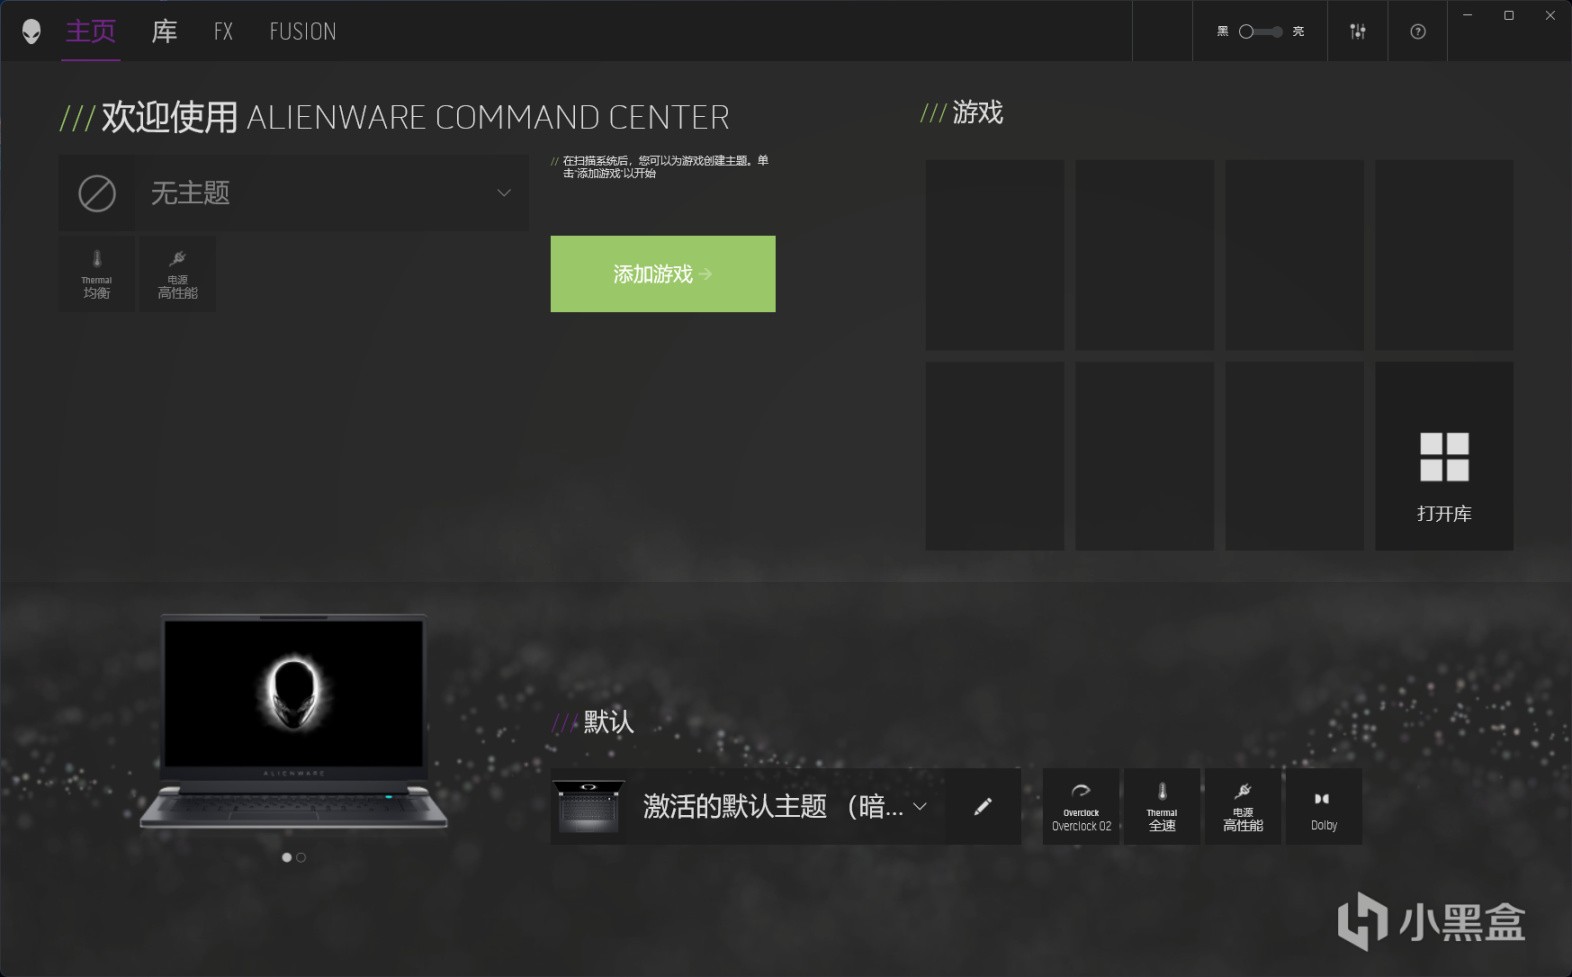Open the Overclock 02 tile

point(1081,806)
